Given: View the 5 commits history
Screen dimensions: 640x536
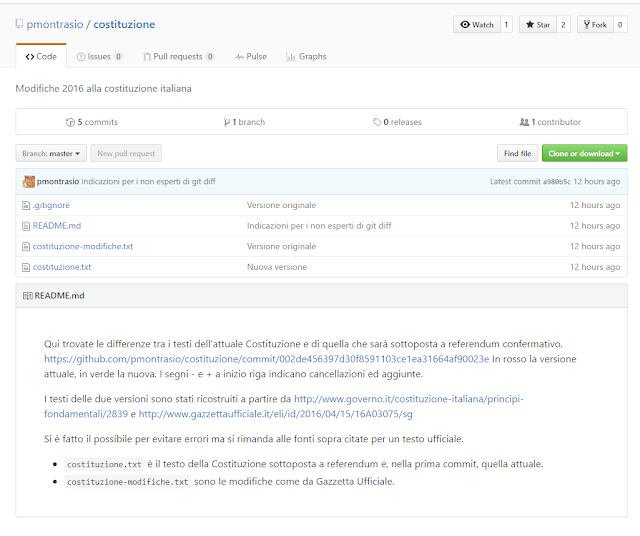Looking at the screenshot, I should (x=92, y=122).
